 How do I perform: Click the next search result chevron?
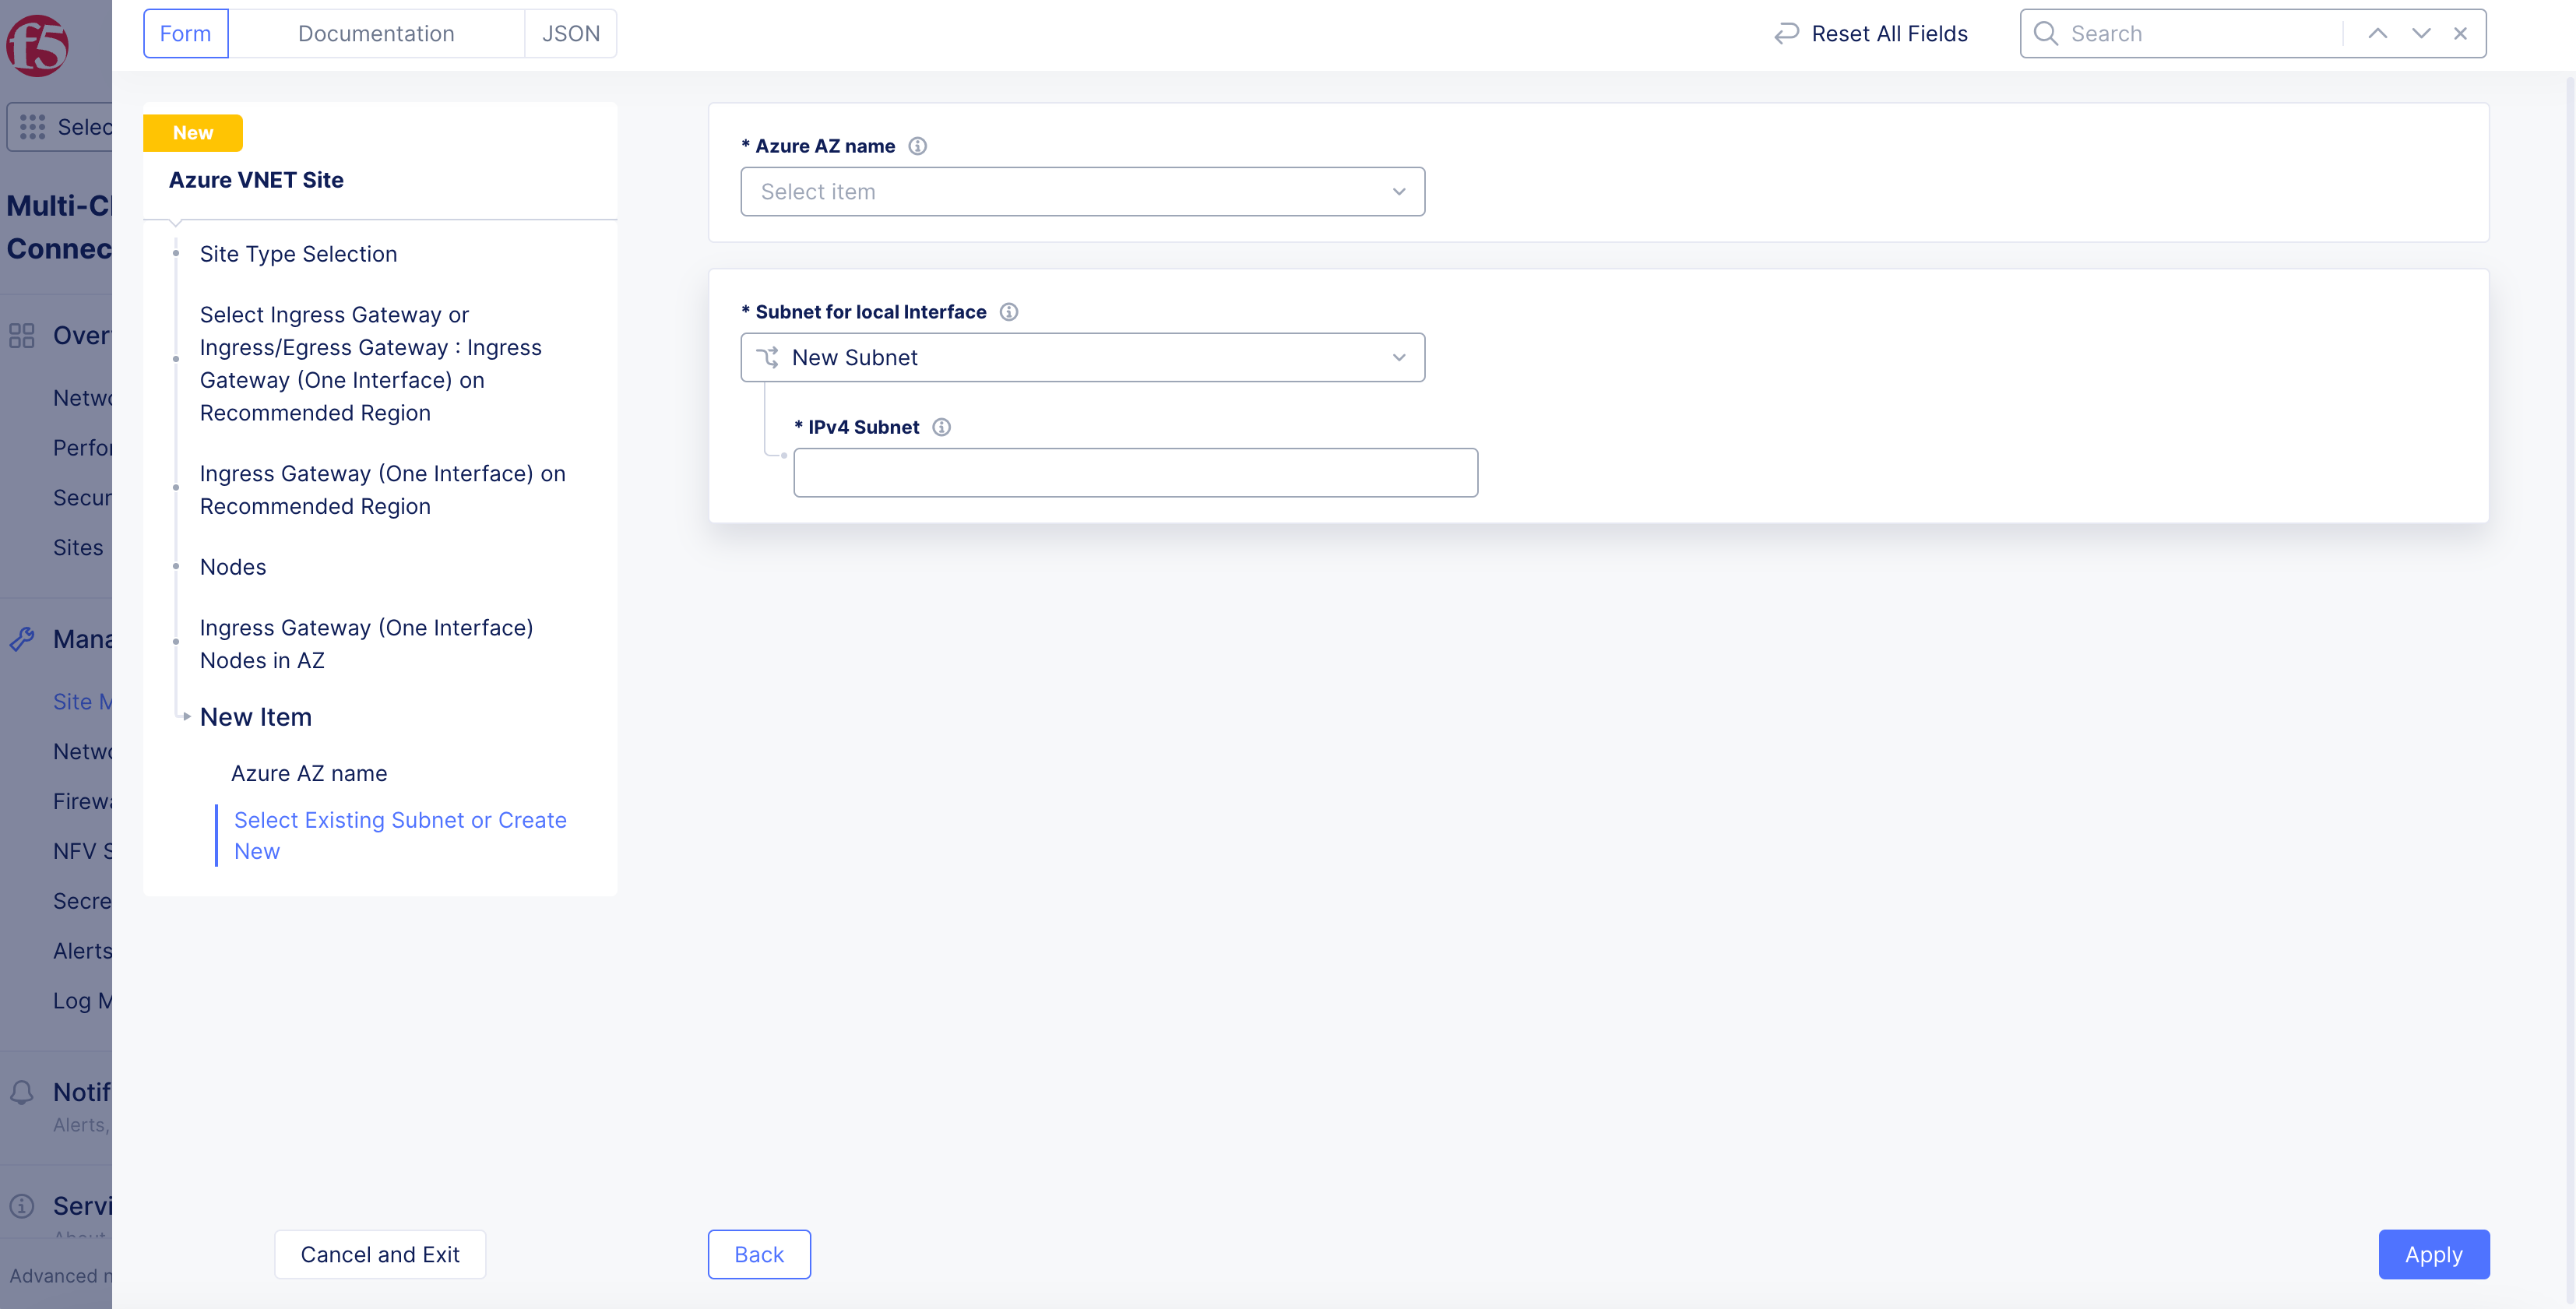coord(2420,33)
